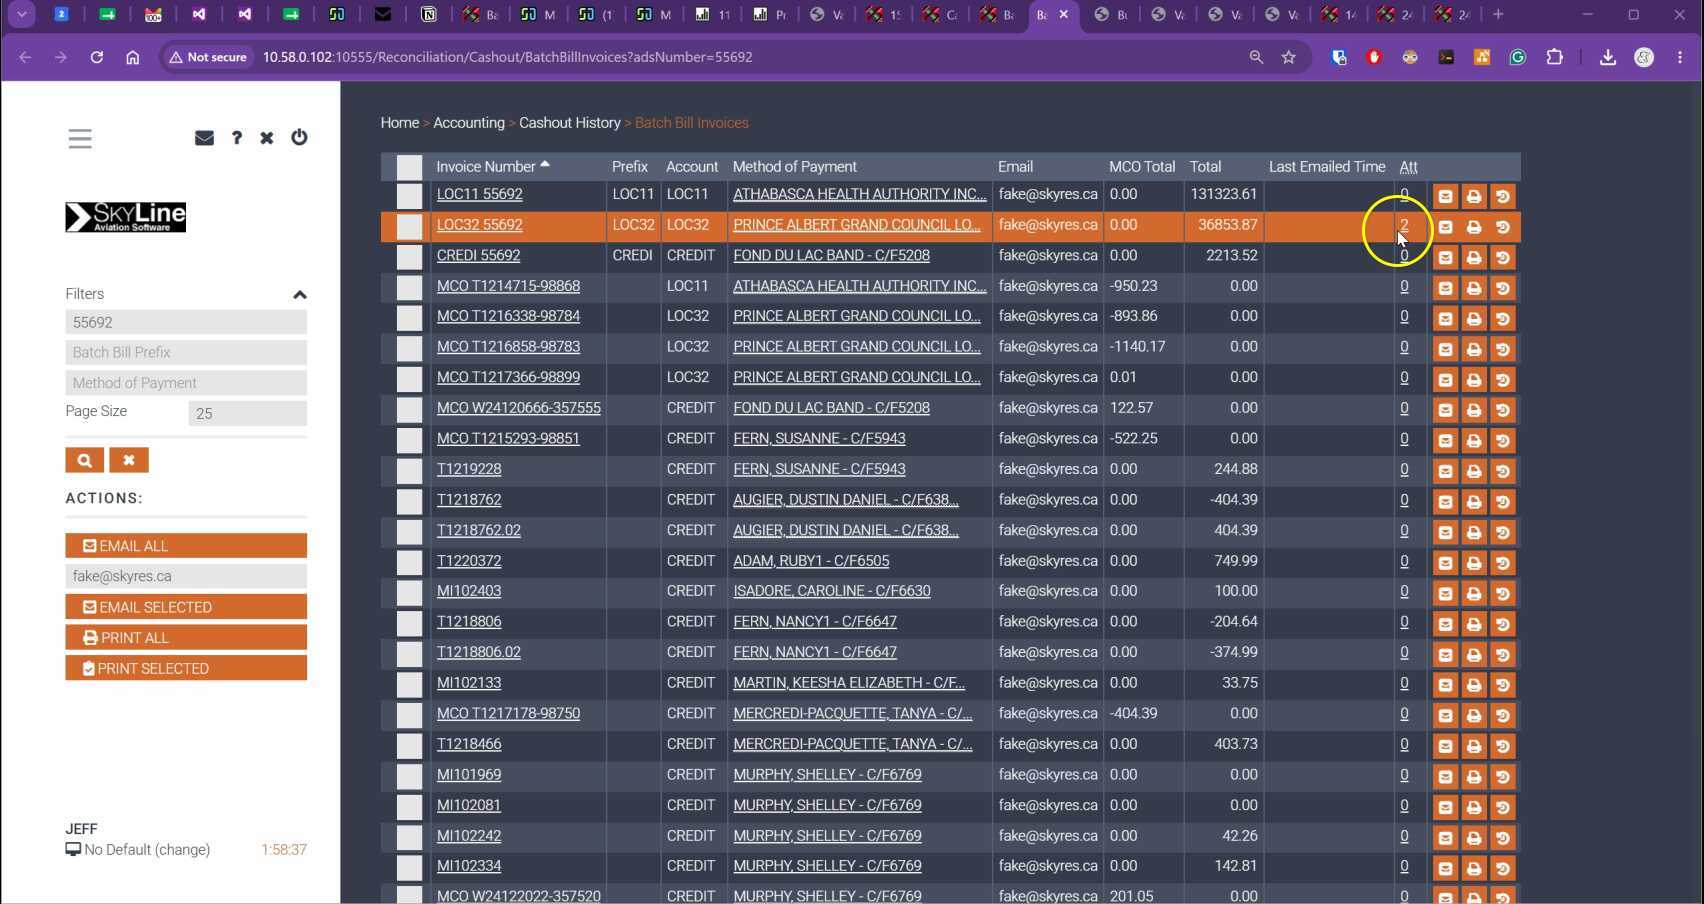Print invoice T1220372 via its row icon

pyautogui.click(x=1474, y=563)
